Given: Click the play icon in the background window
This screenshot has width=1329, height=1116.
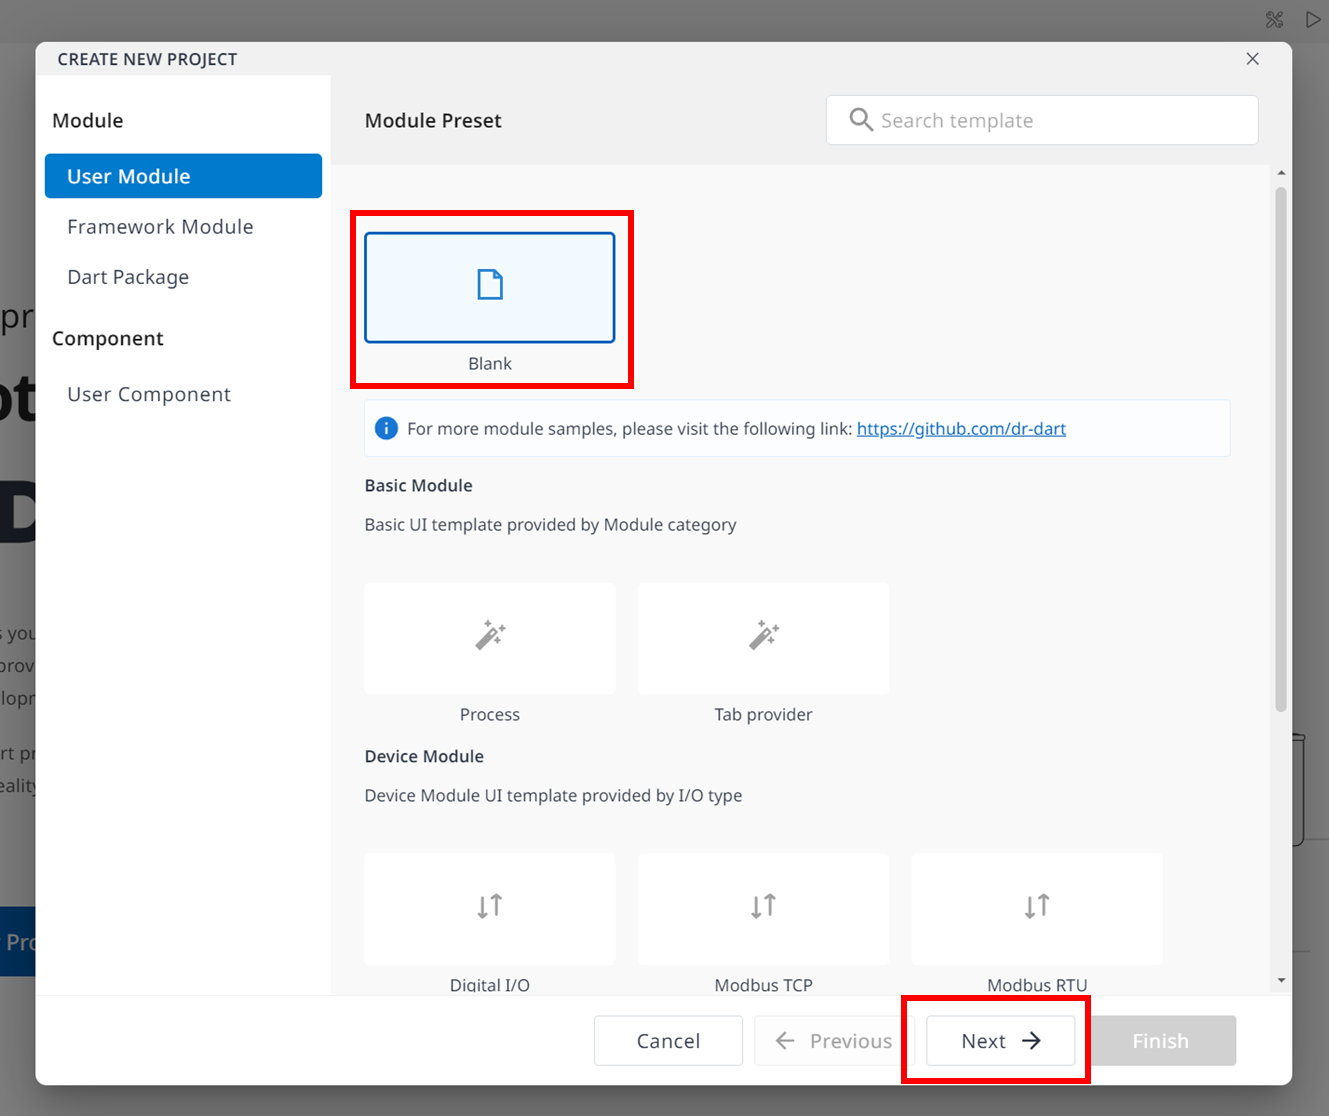Looking at the screenshot, I should (x=1313, y=19).
